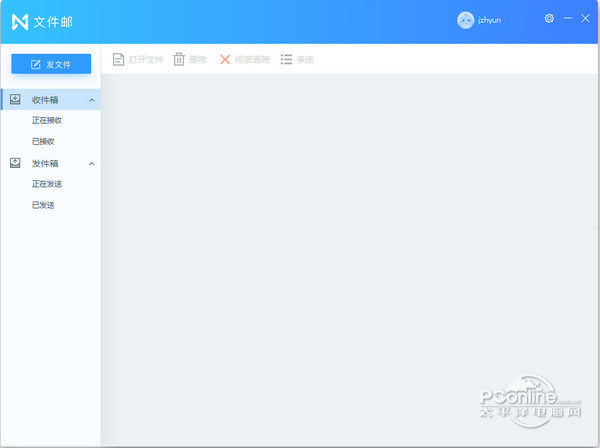Click the trash can delete icon
The image size is (600, 448).
pyautogui.click(x=179, y=59)
